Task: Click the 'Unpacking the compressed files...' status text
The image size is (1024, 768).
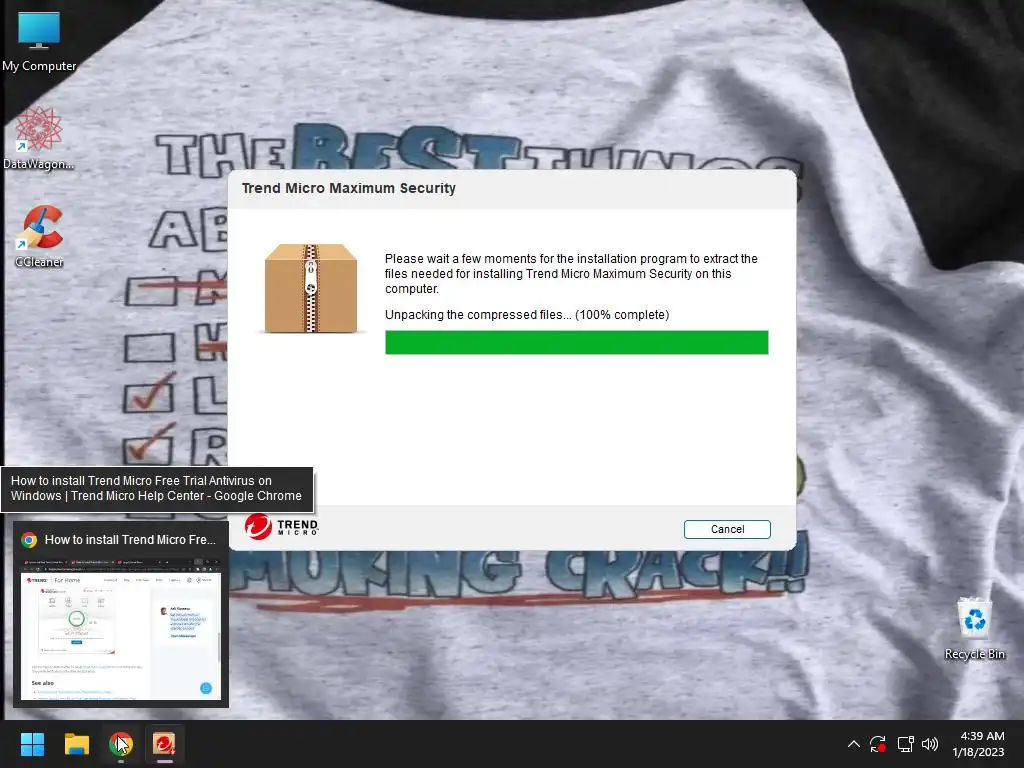Action: pyautogui.click(x=527, y=315)
